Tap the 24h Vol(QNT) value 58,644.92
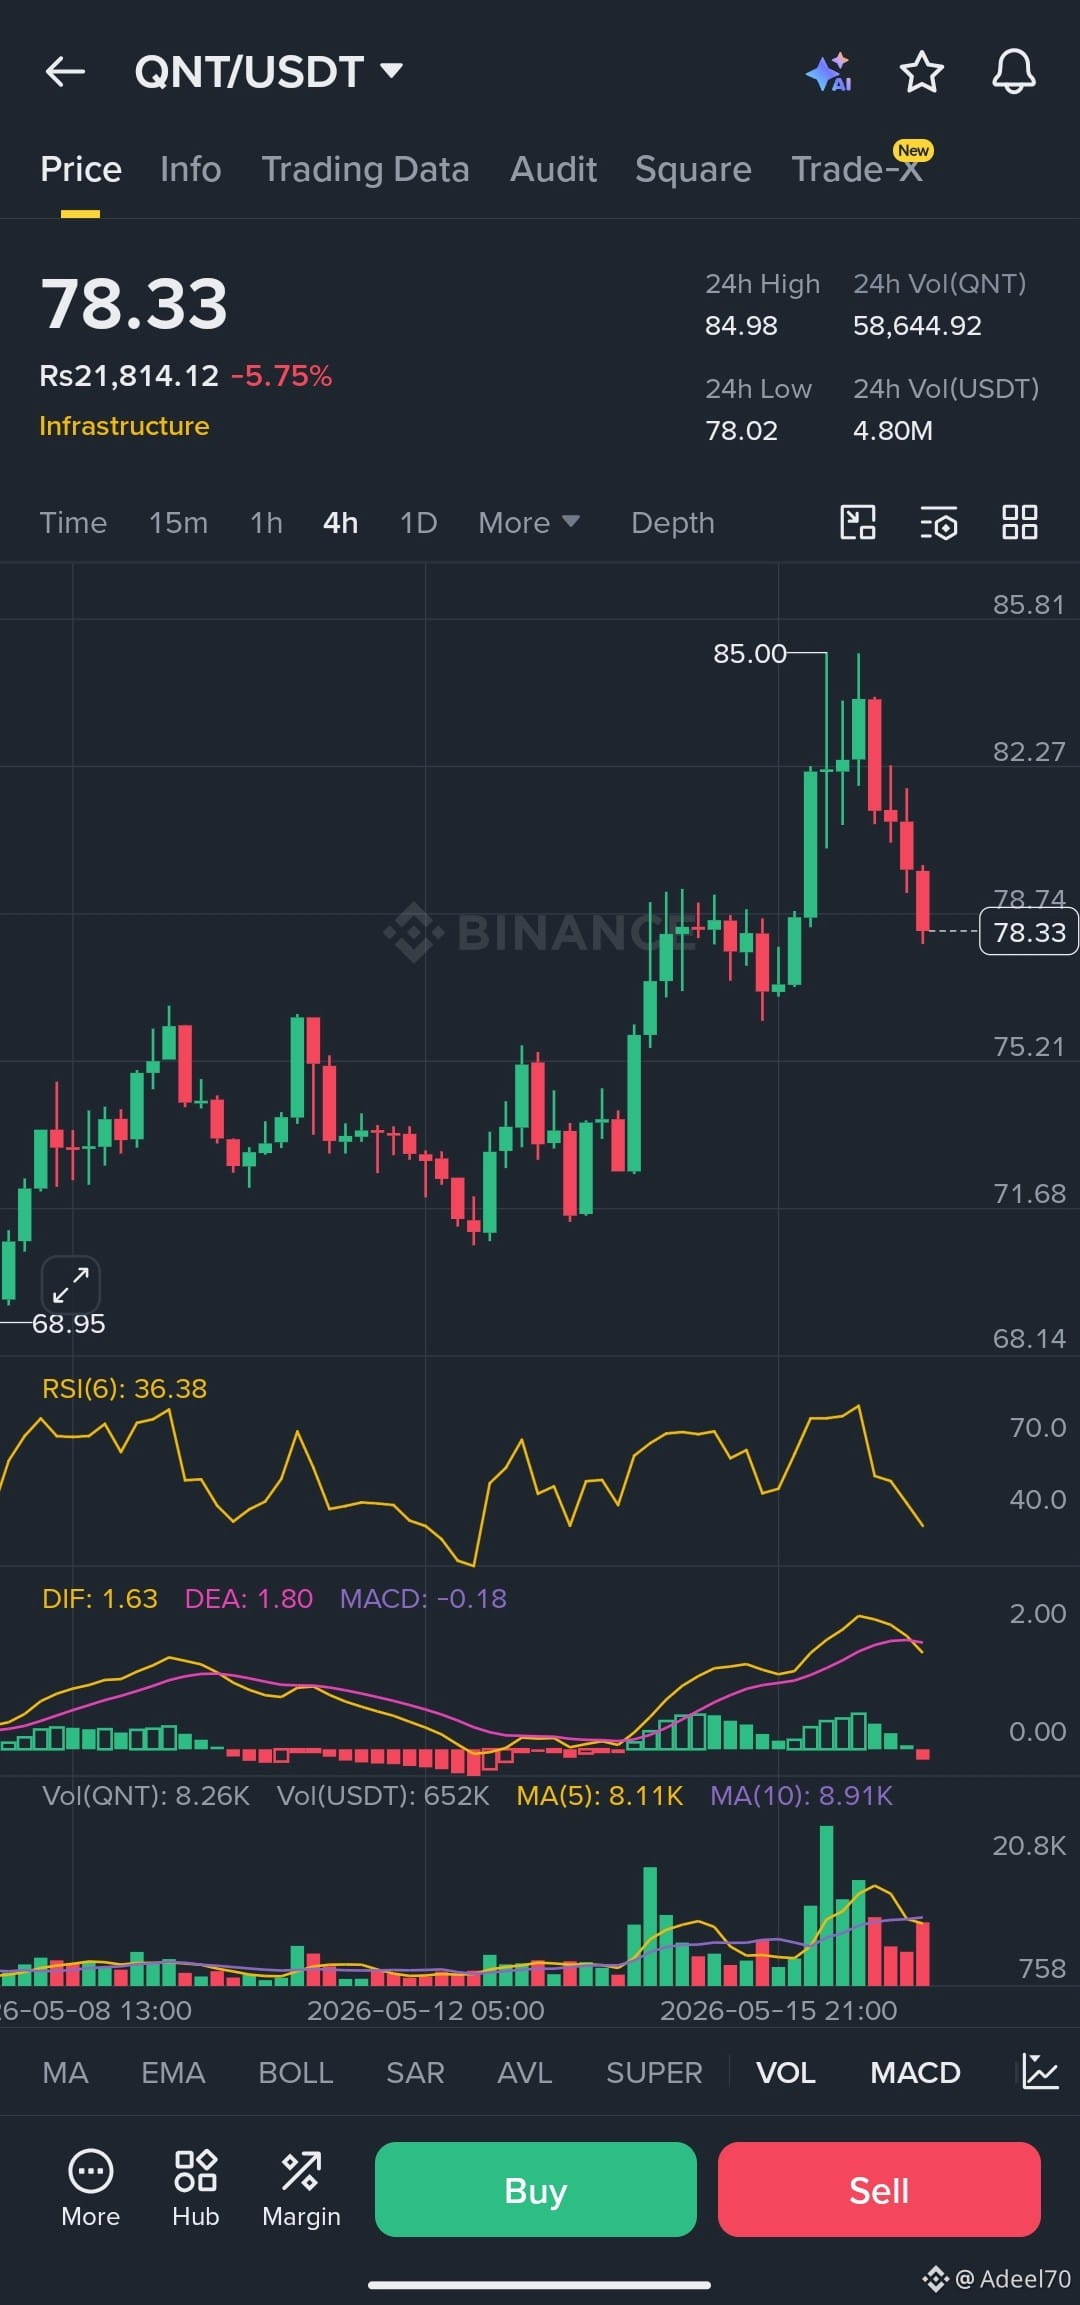 [x=917, y=325]
